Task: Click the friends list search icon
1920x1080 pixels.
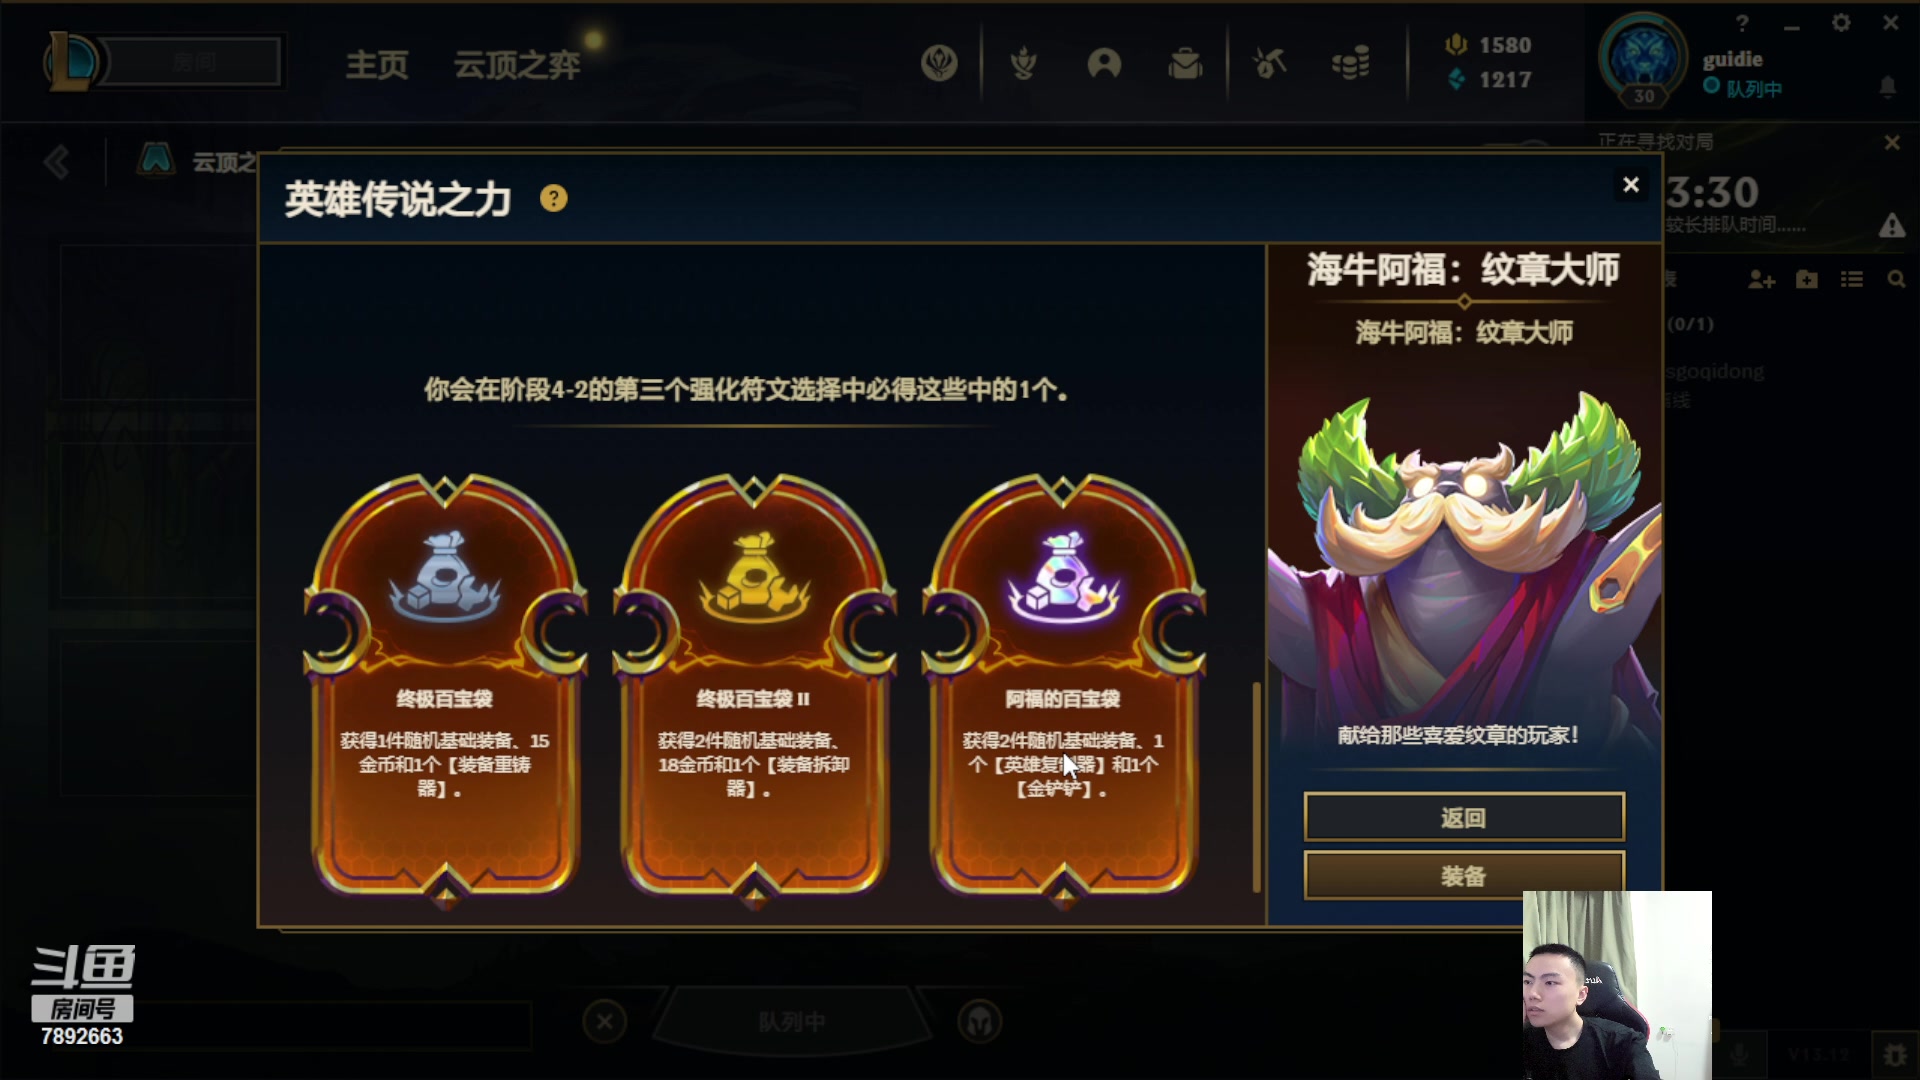Action: (x=1896, y=280)
